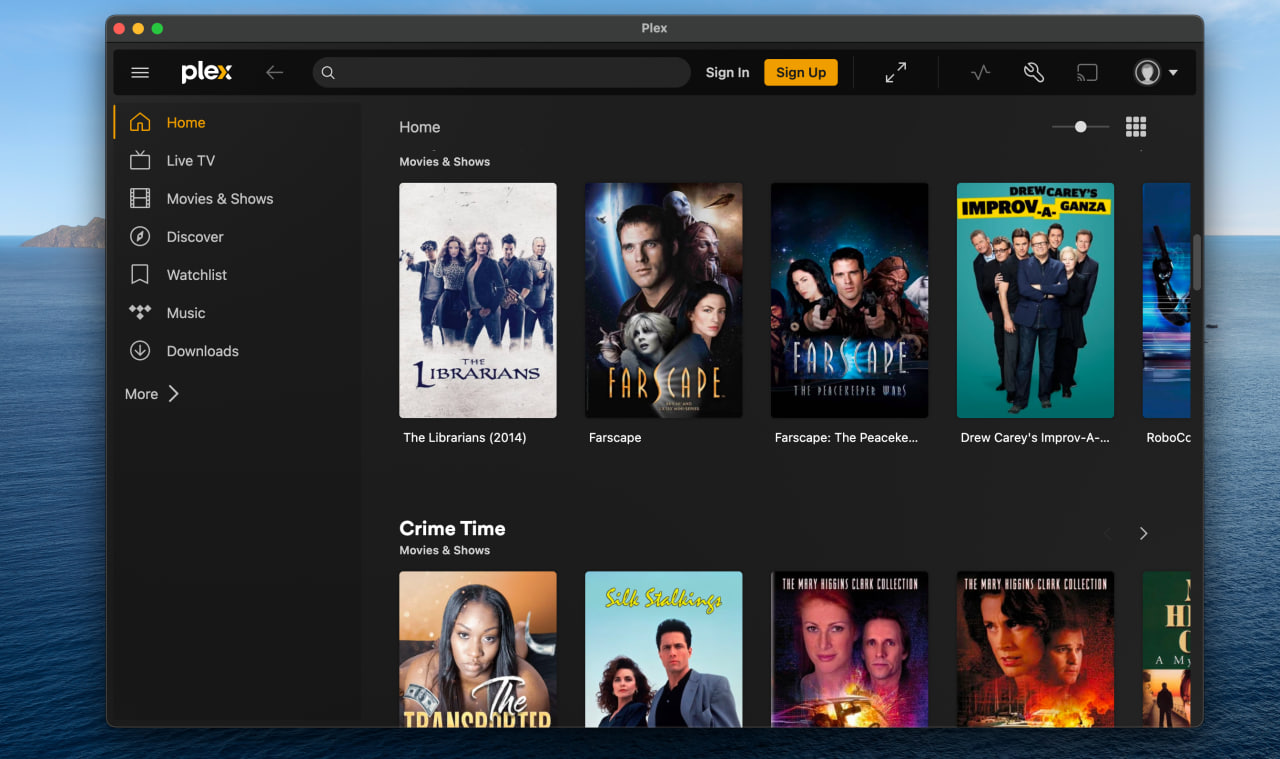
Task: Select the Home menu item
Action: click(x=185, y=122)
